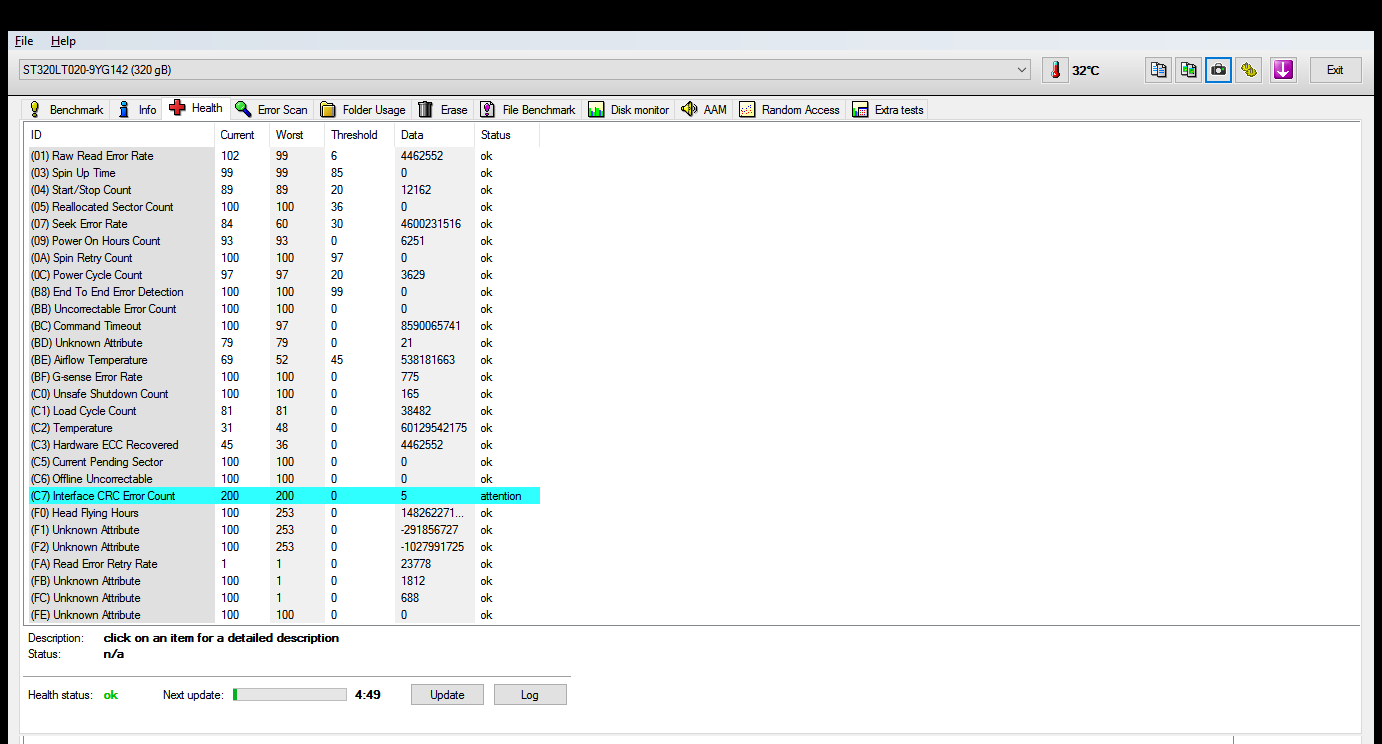Select the (FB) Unknown Attribute row
This screenshot has width=1382, height=744.
[284, 581]
